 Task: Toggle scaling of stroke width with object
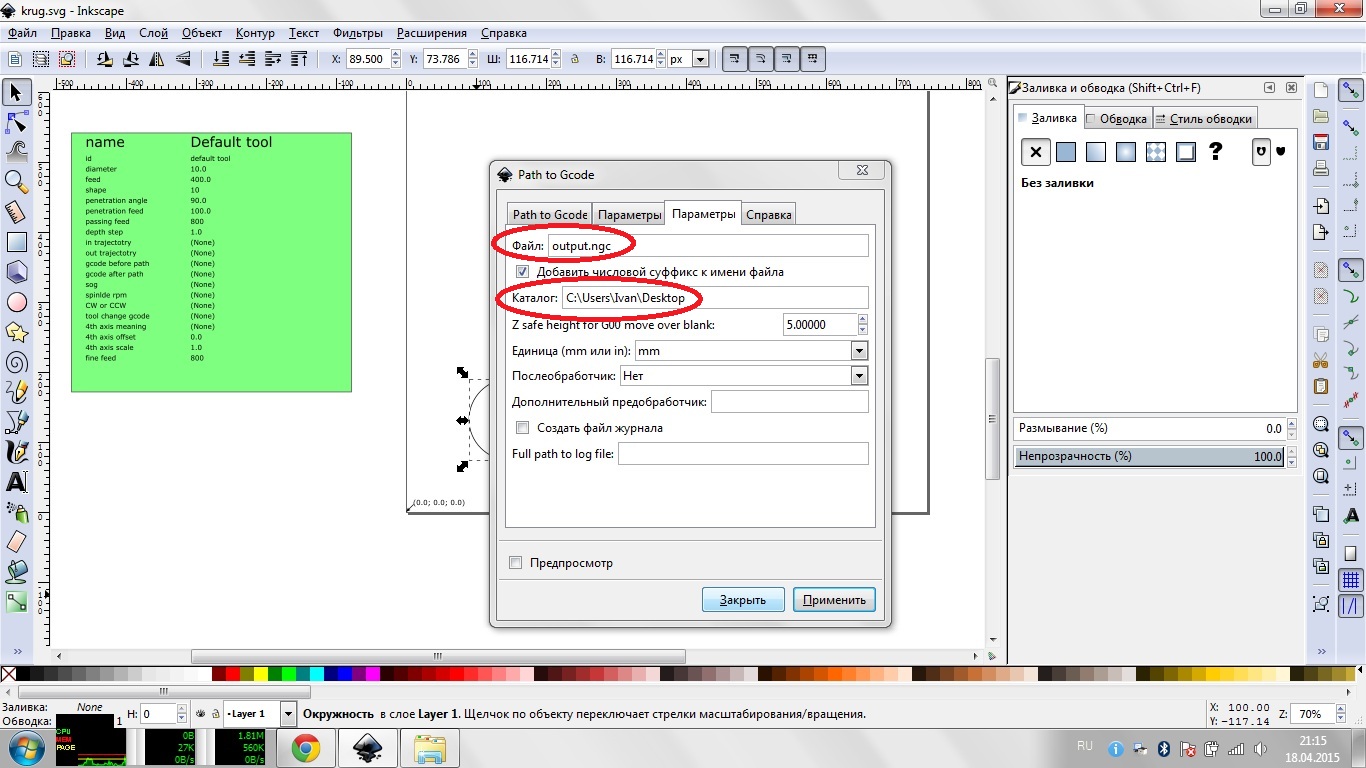point(735,59)
